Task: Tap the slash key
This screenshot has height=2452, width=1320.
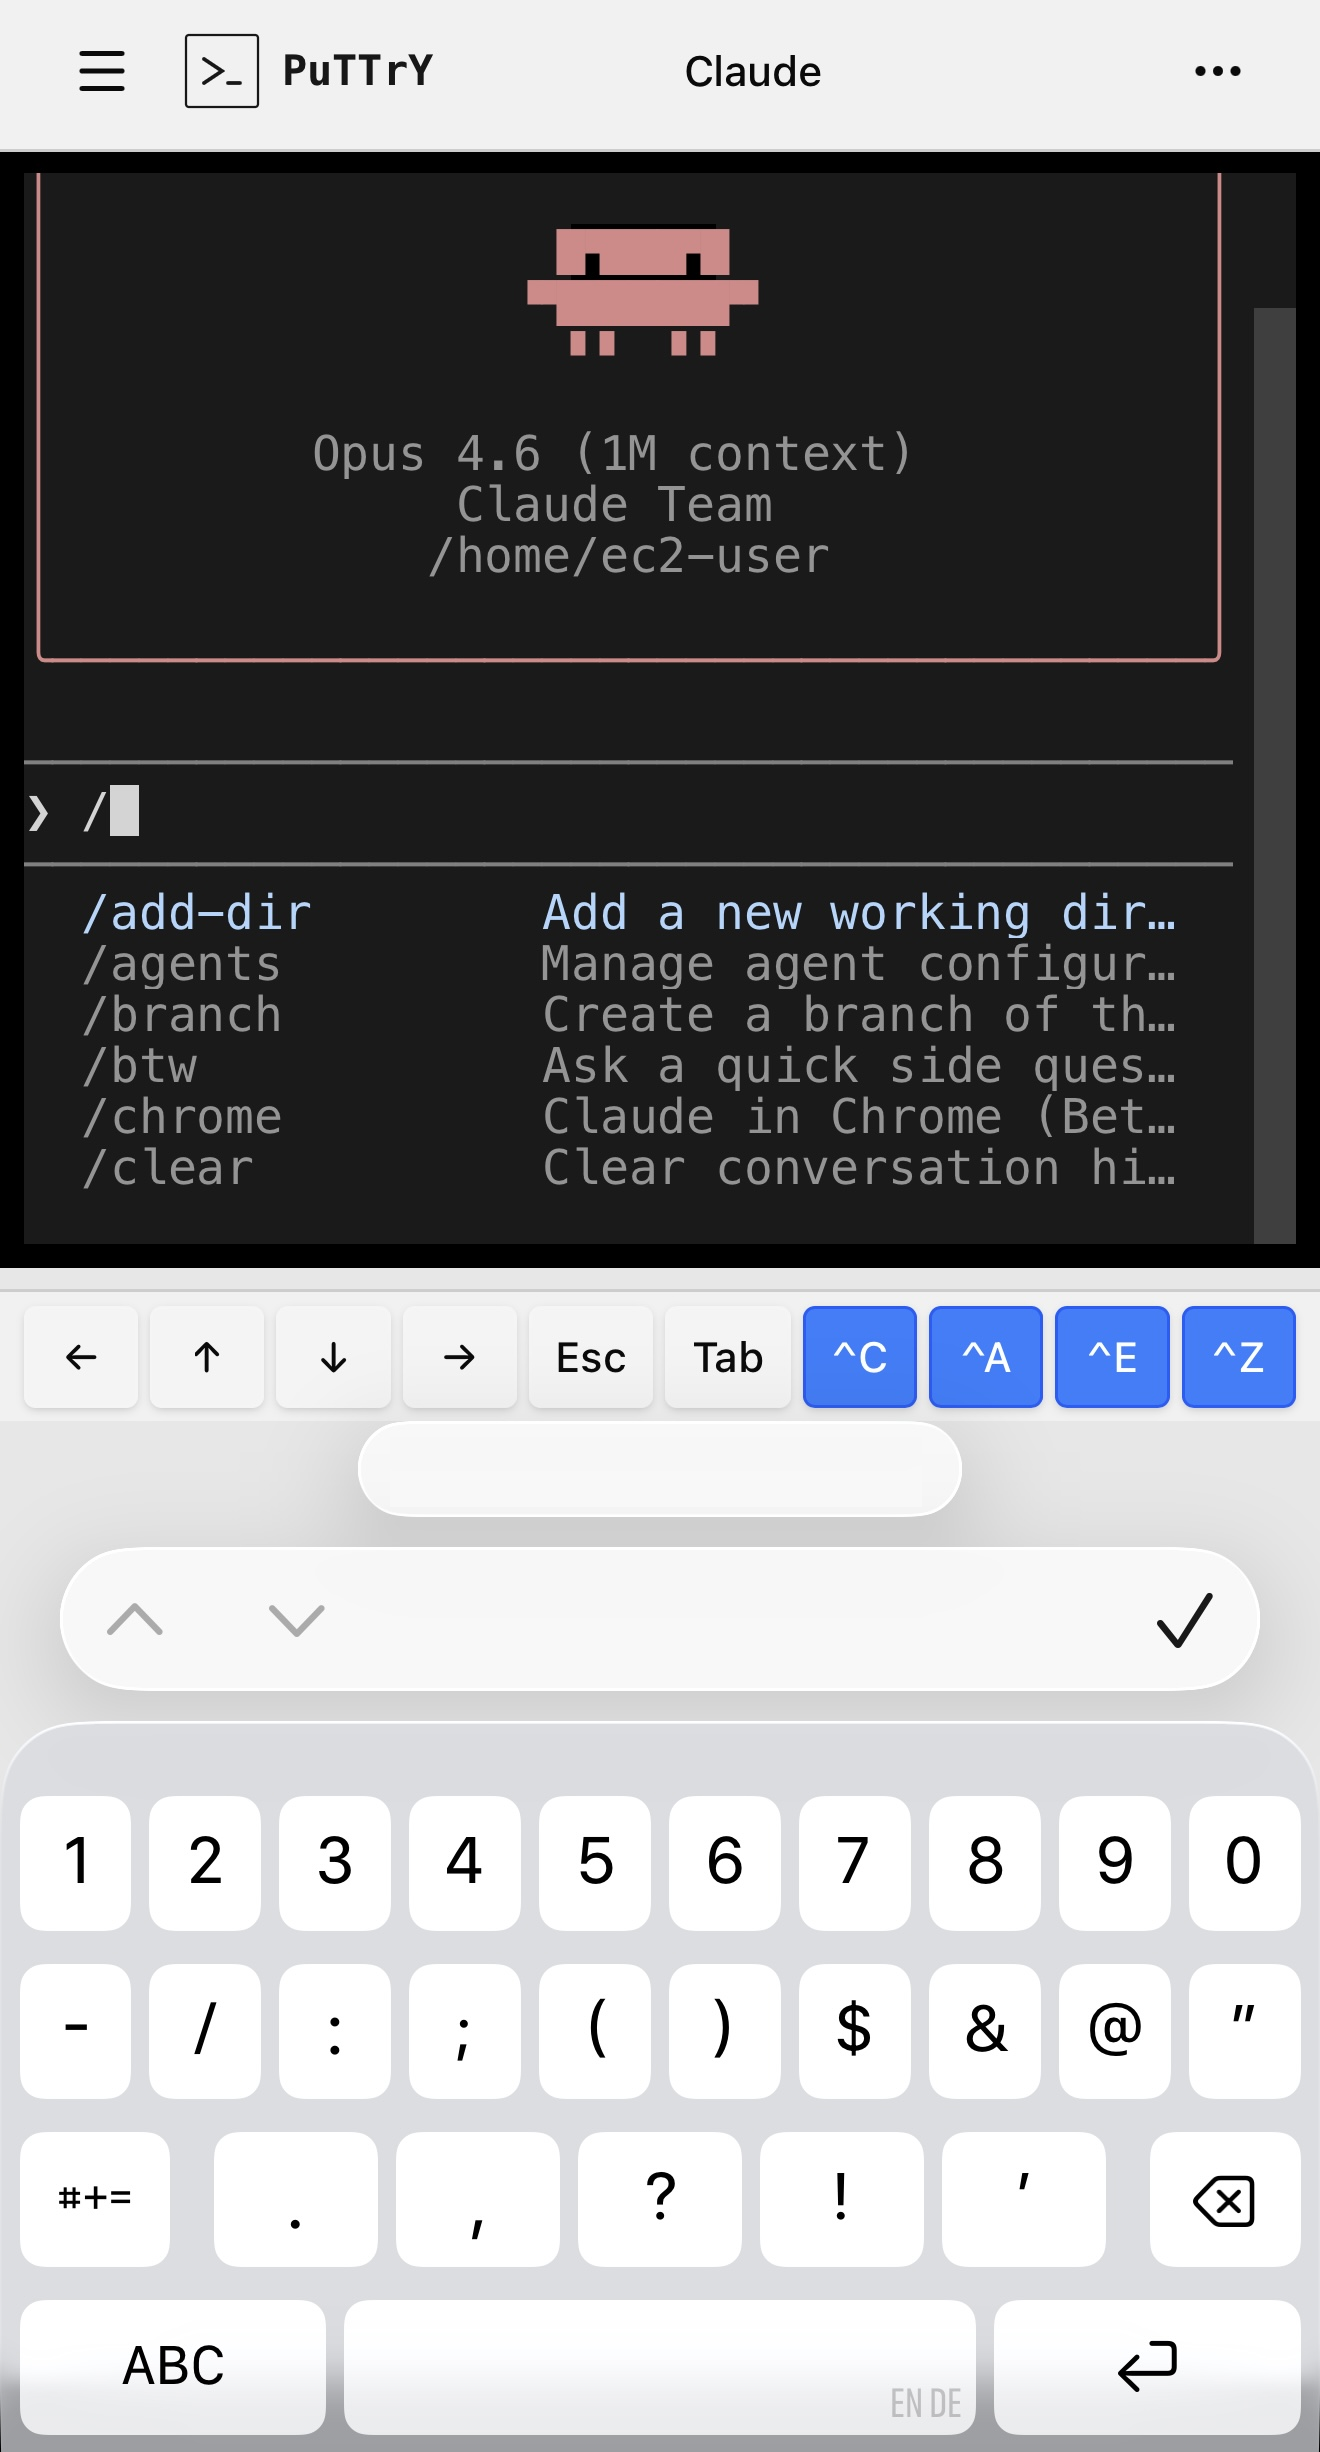Action: coord(205,2031)
